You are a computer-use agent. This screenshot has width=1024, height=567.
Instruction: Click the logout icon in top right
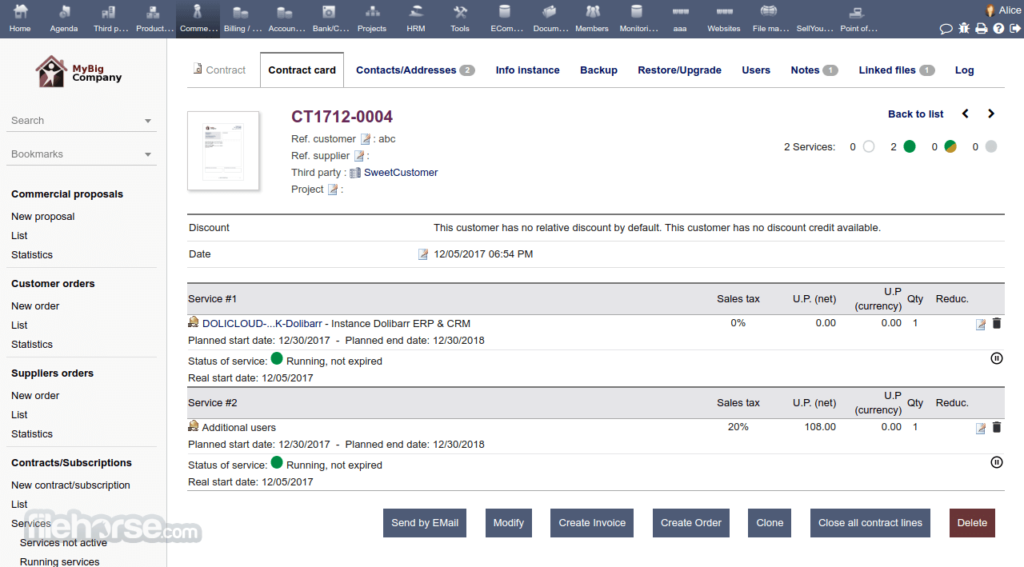[x=1015, y=28]
